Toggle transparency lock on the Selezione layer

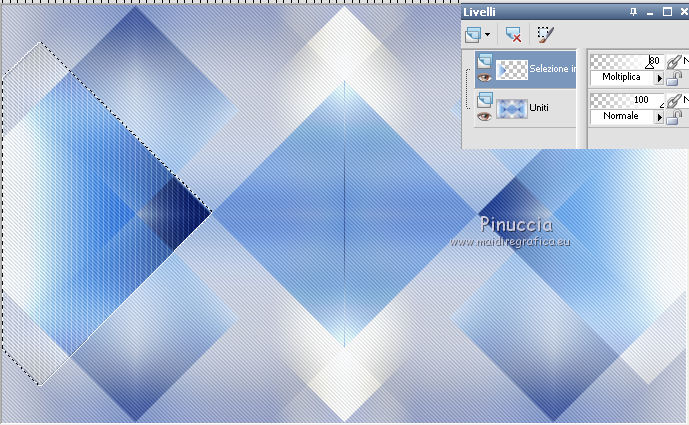click(674, 78)
